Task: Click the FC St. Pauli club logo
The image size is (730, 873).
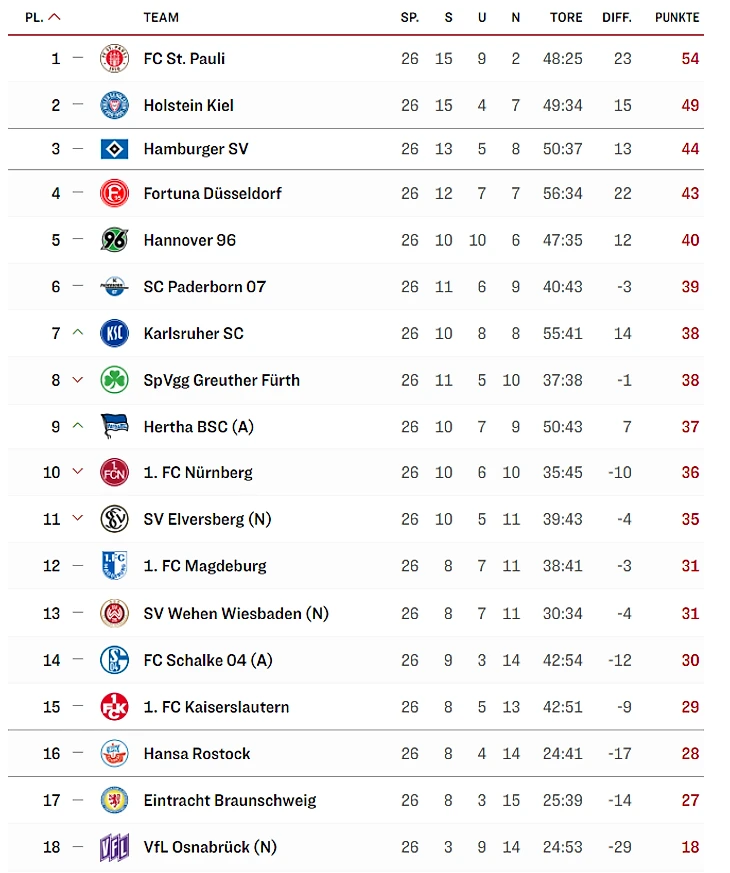Action: click(115, 58)
